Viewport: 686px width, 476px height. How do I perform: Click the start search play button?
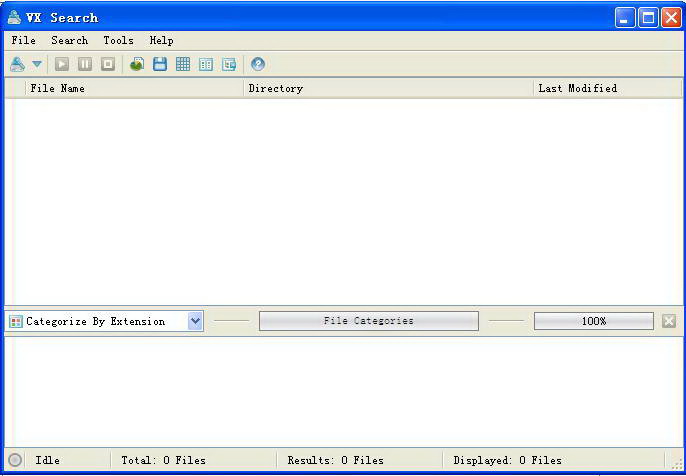(x=62, y=64)
